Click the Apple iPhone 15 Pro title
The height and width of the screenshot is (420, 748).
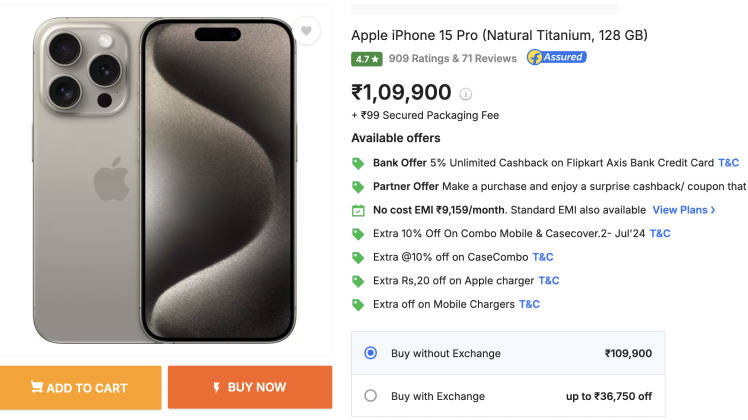tap(499, 35)
